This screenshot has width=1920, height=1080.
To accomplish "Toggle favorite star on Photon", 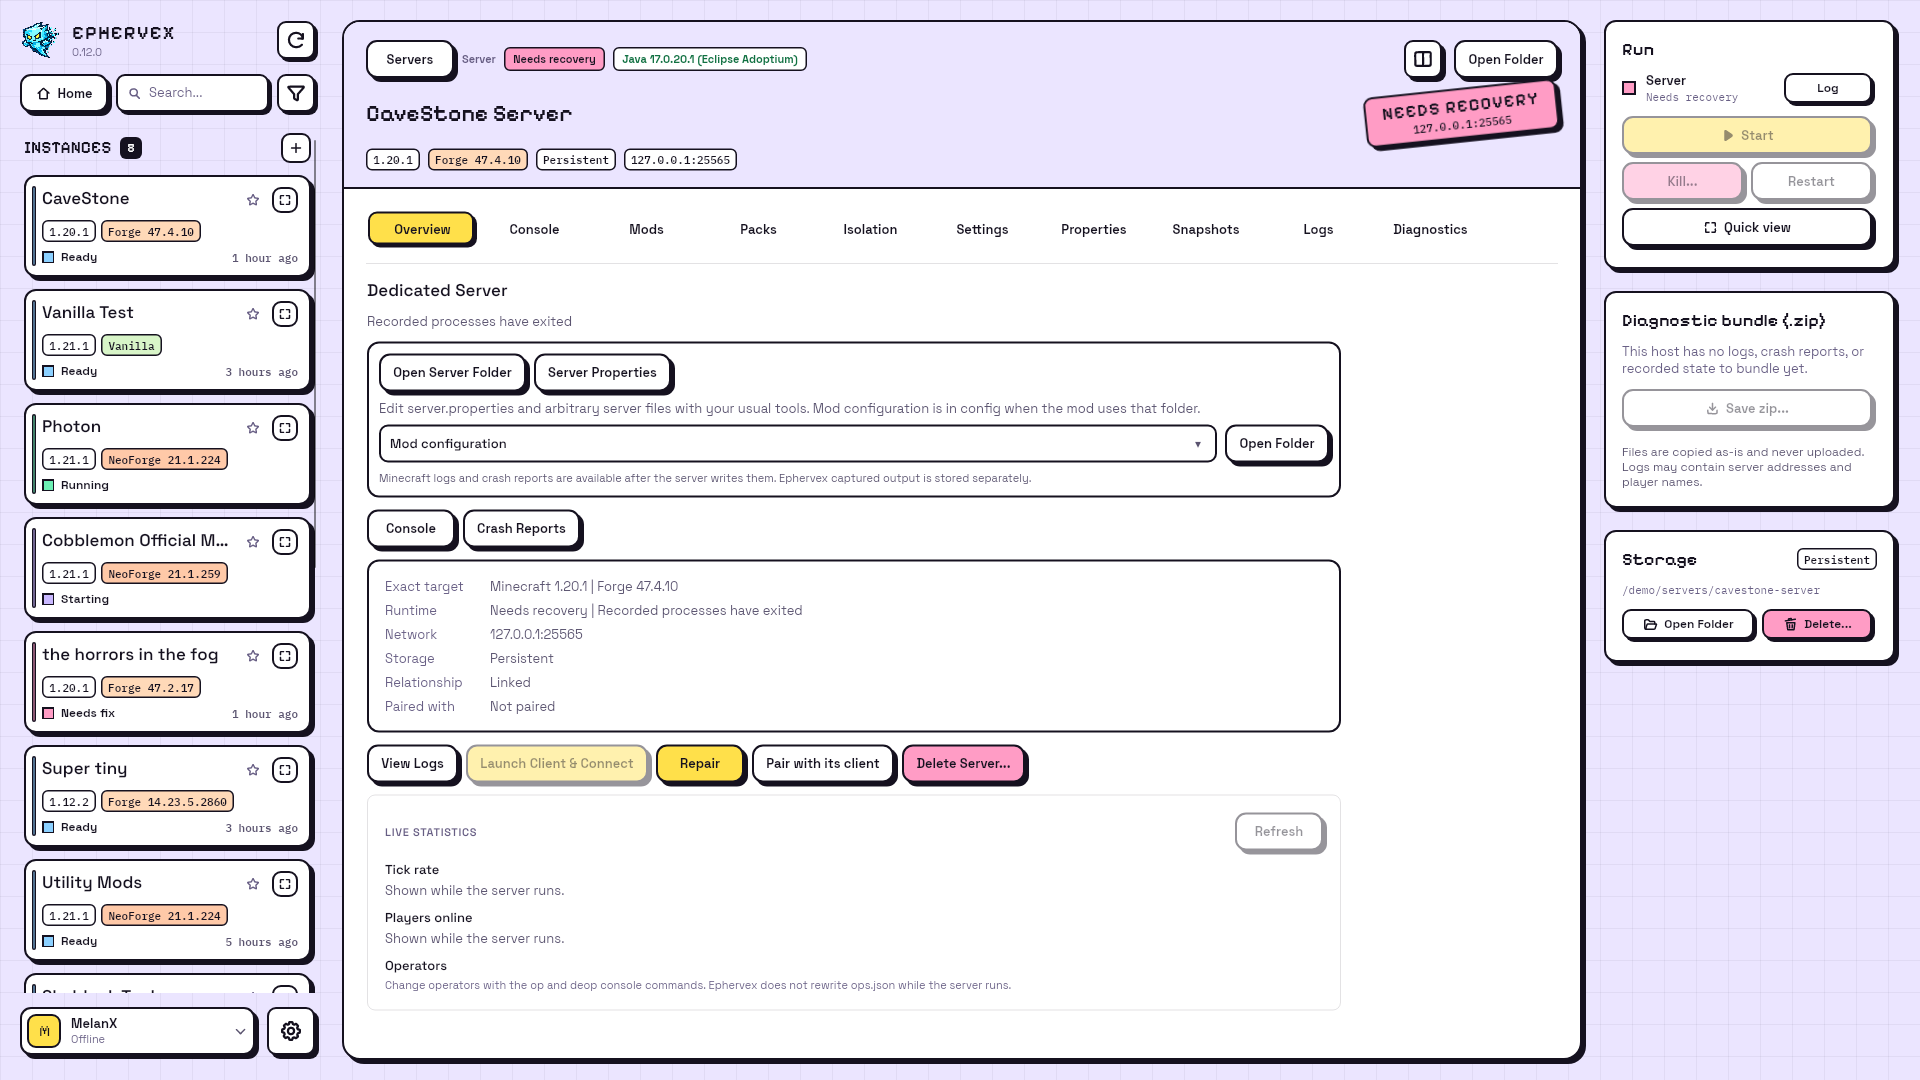I will click(x=253, y=428).
